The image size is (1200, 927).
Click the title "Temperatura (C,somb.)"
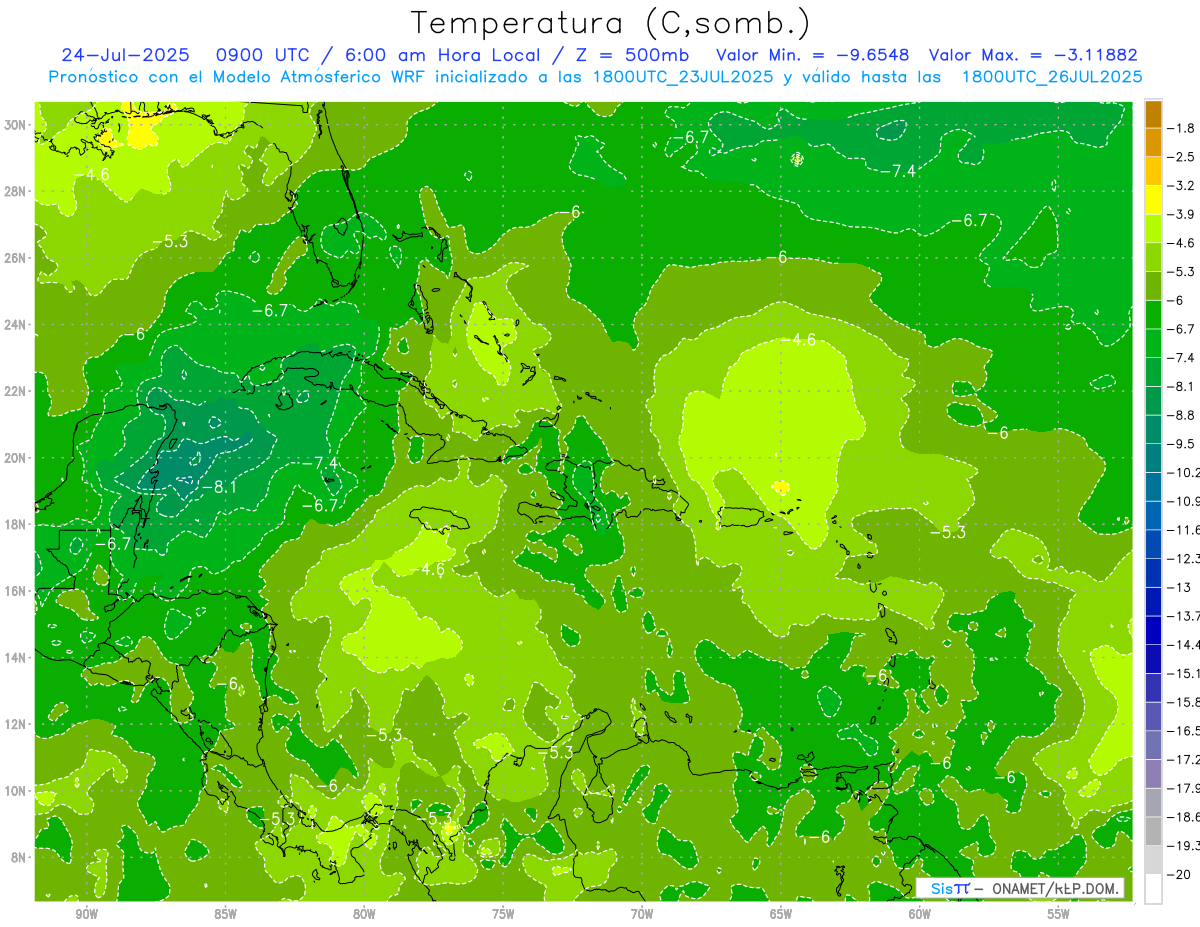click(x=610, y=23)
